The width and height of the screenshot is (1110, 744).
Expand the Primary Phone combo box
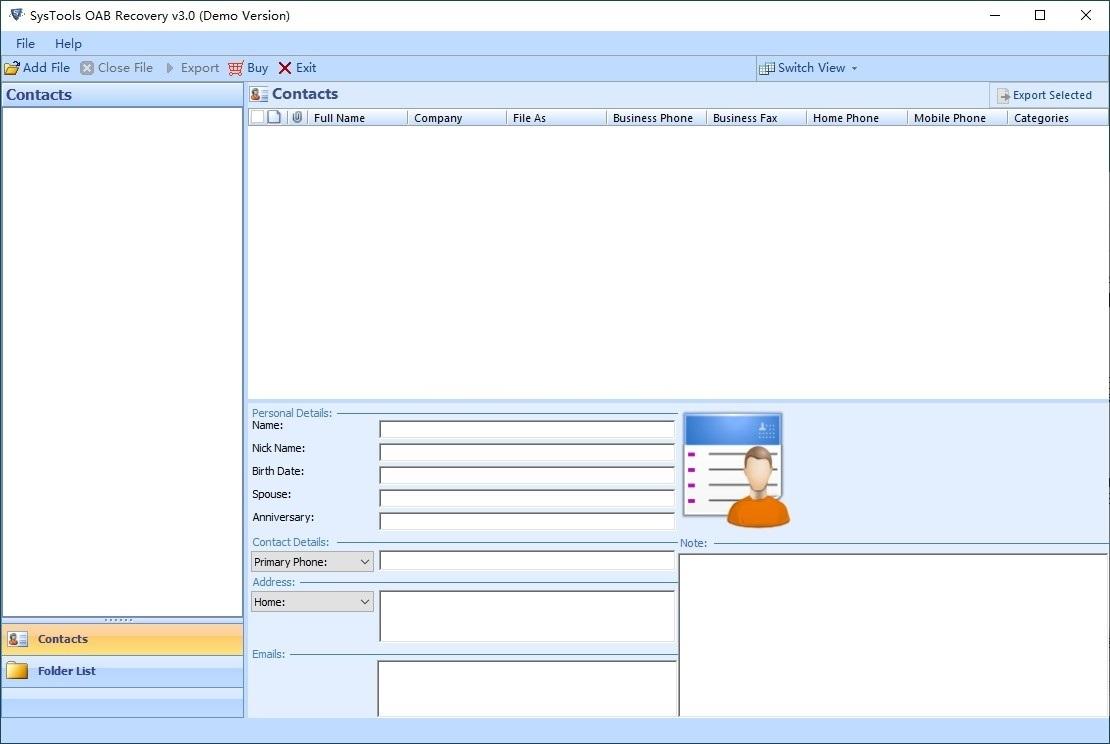click(x=312, y=562)
